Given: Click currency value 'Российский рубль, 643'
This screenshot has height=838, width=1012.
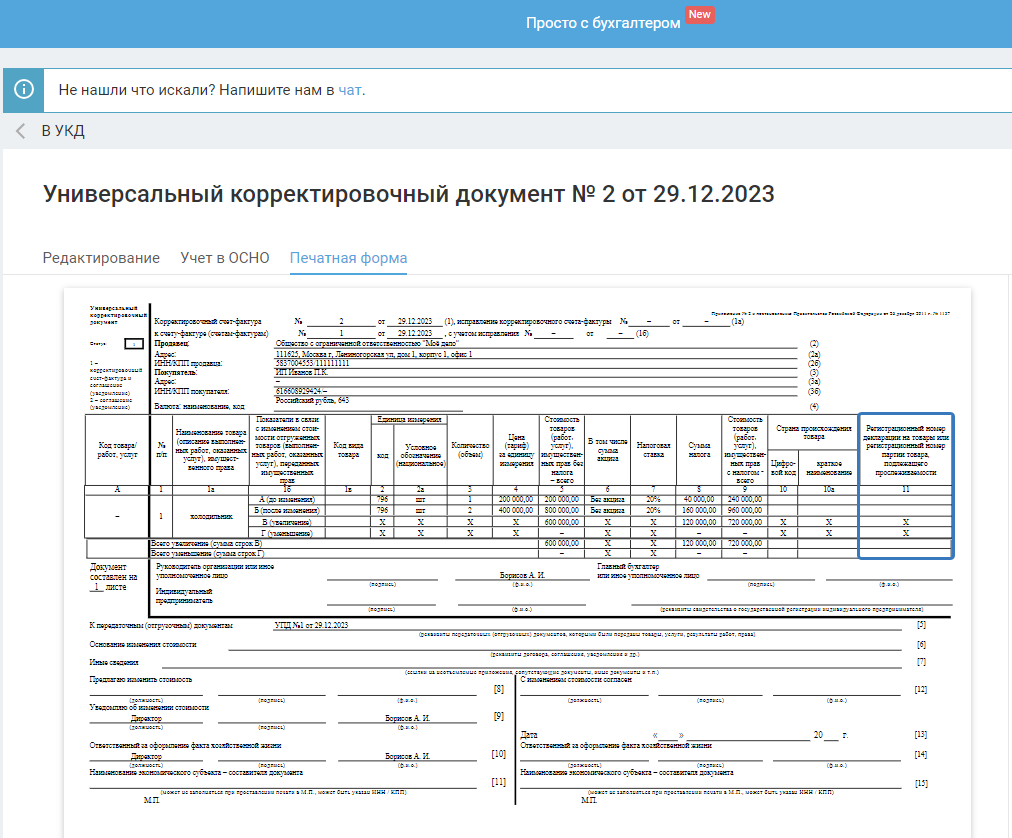Looking at the screenshot, I should tap(312, 400).
